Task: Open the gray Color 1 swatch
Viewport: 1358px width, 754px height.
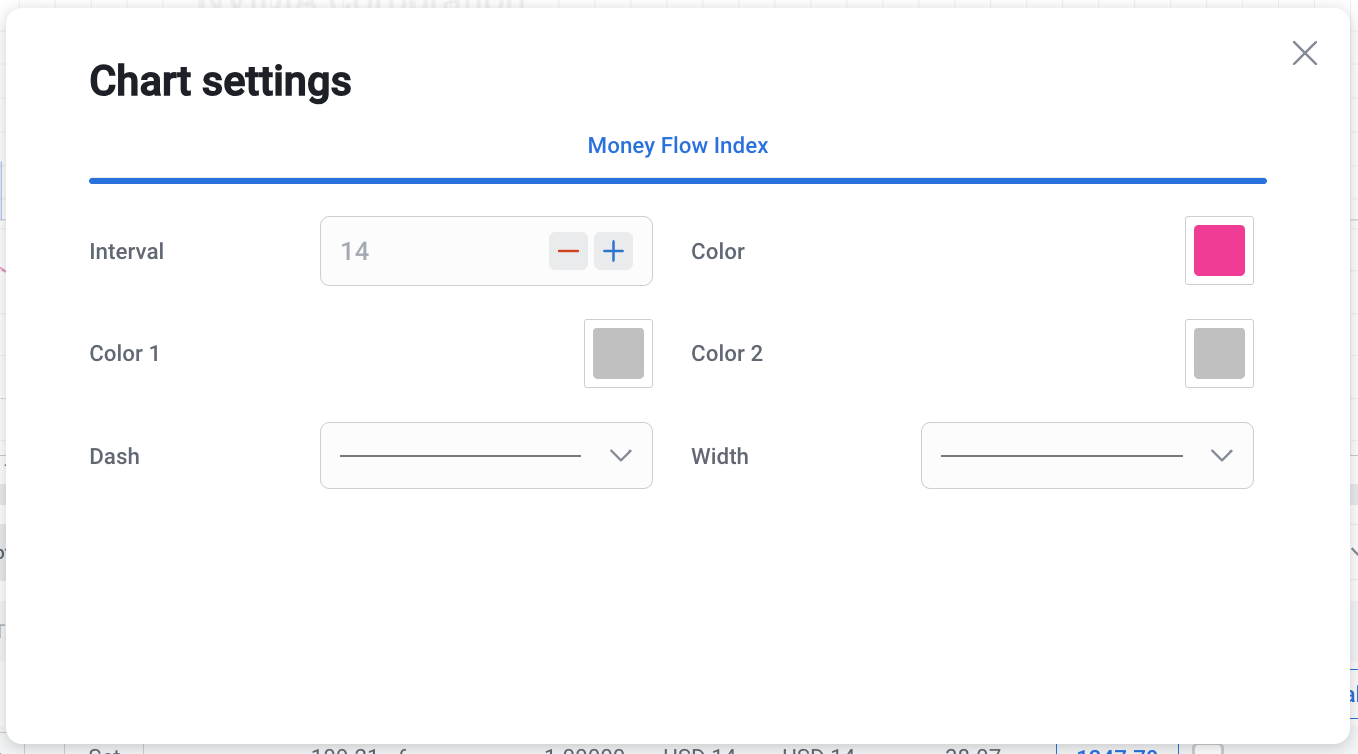Action: tap(618, 353)
